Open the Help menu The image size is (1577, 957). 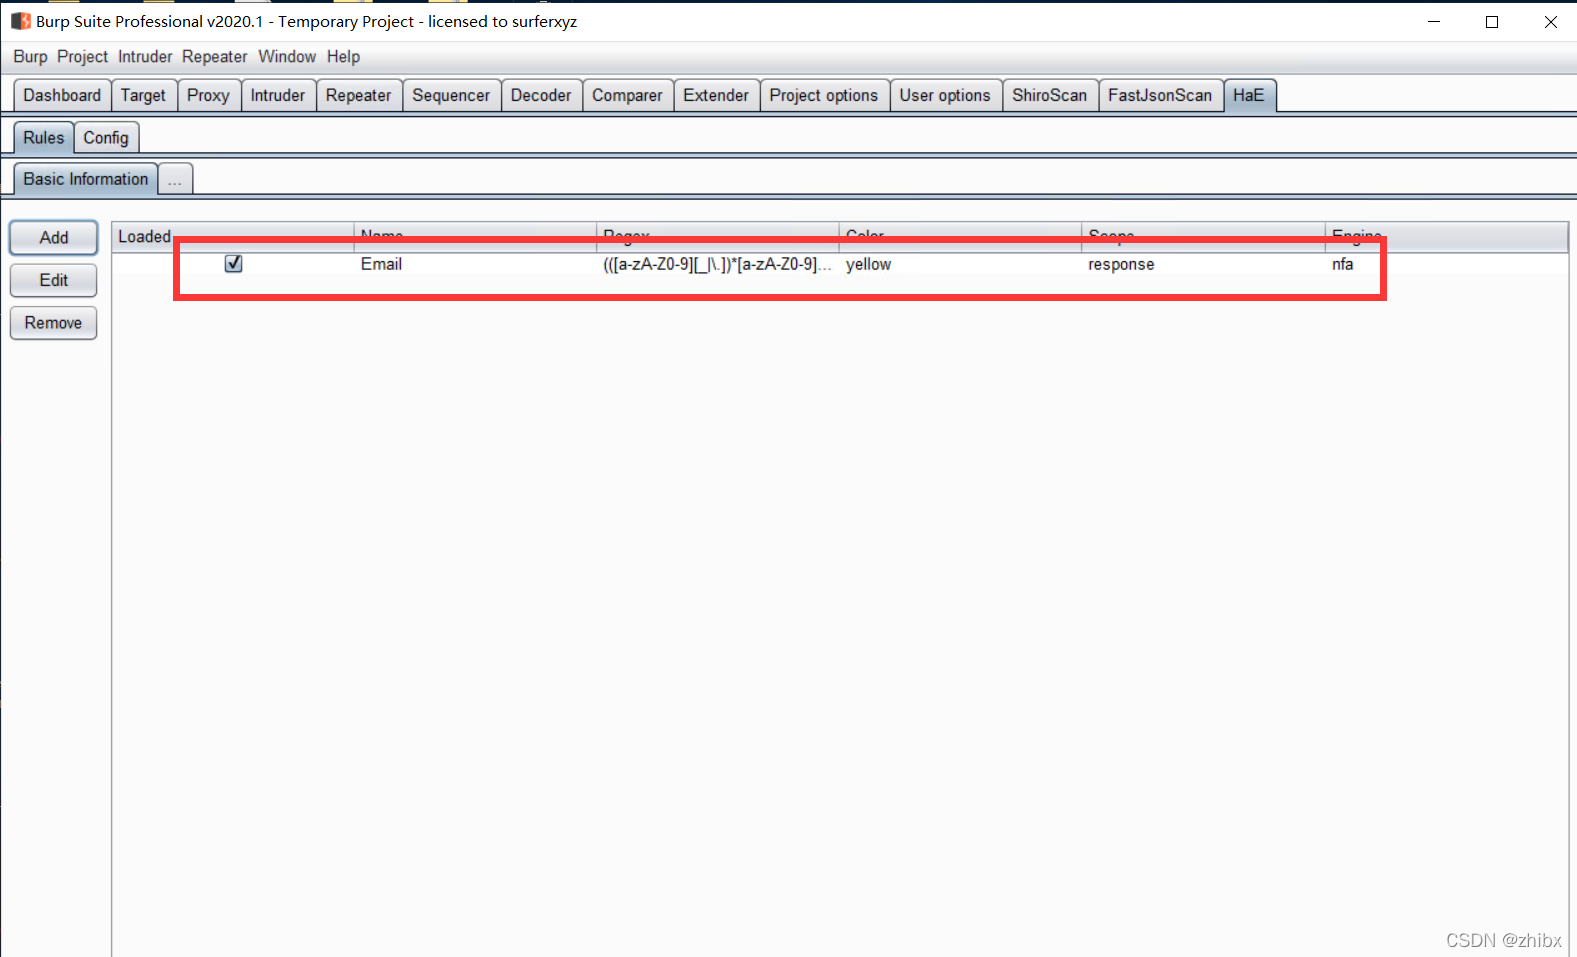[343, 57]
